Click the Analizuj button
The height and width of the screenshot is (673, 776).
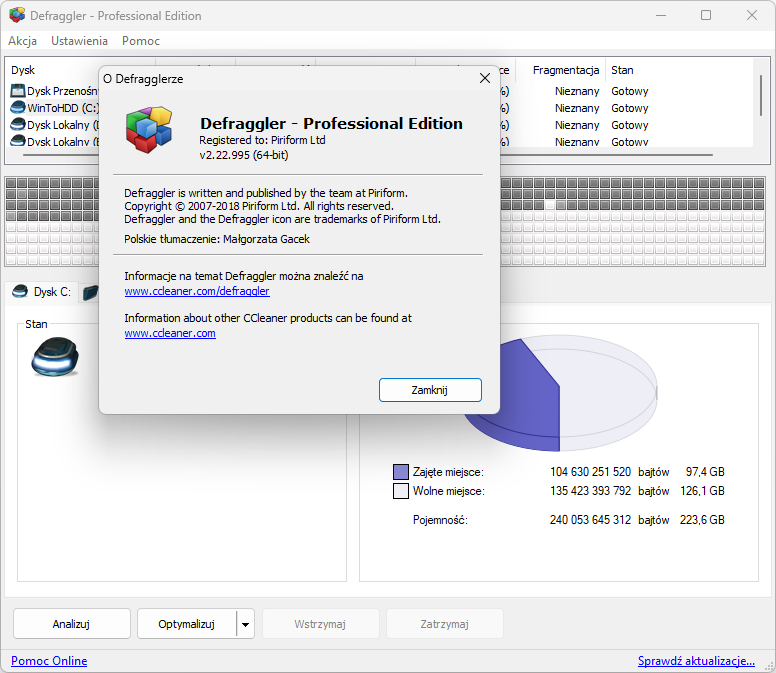coord(72,624)
